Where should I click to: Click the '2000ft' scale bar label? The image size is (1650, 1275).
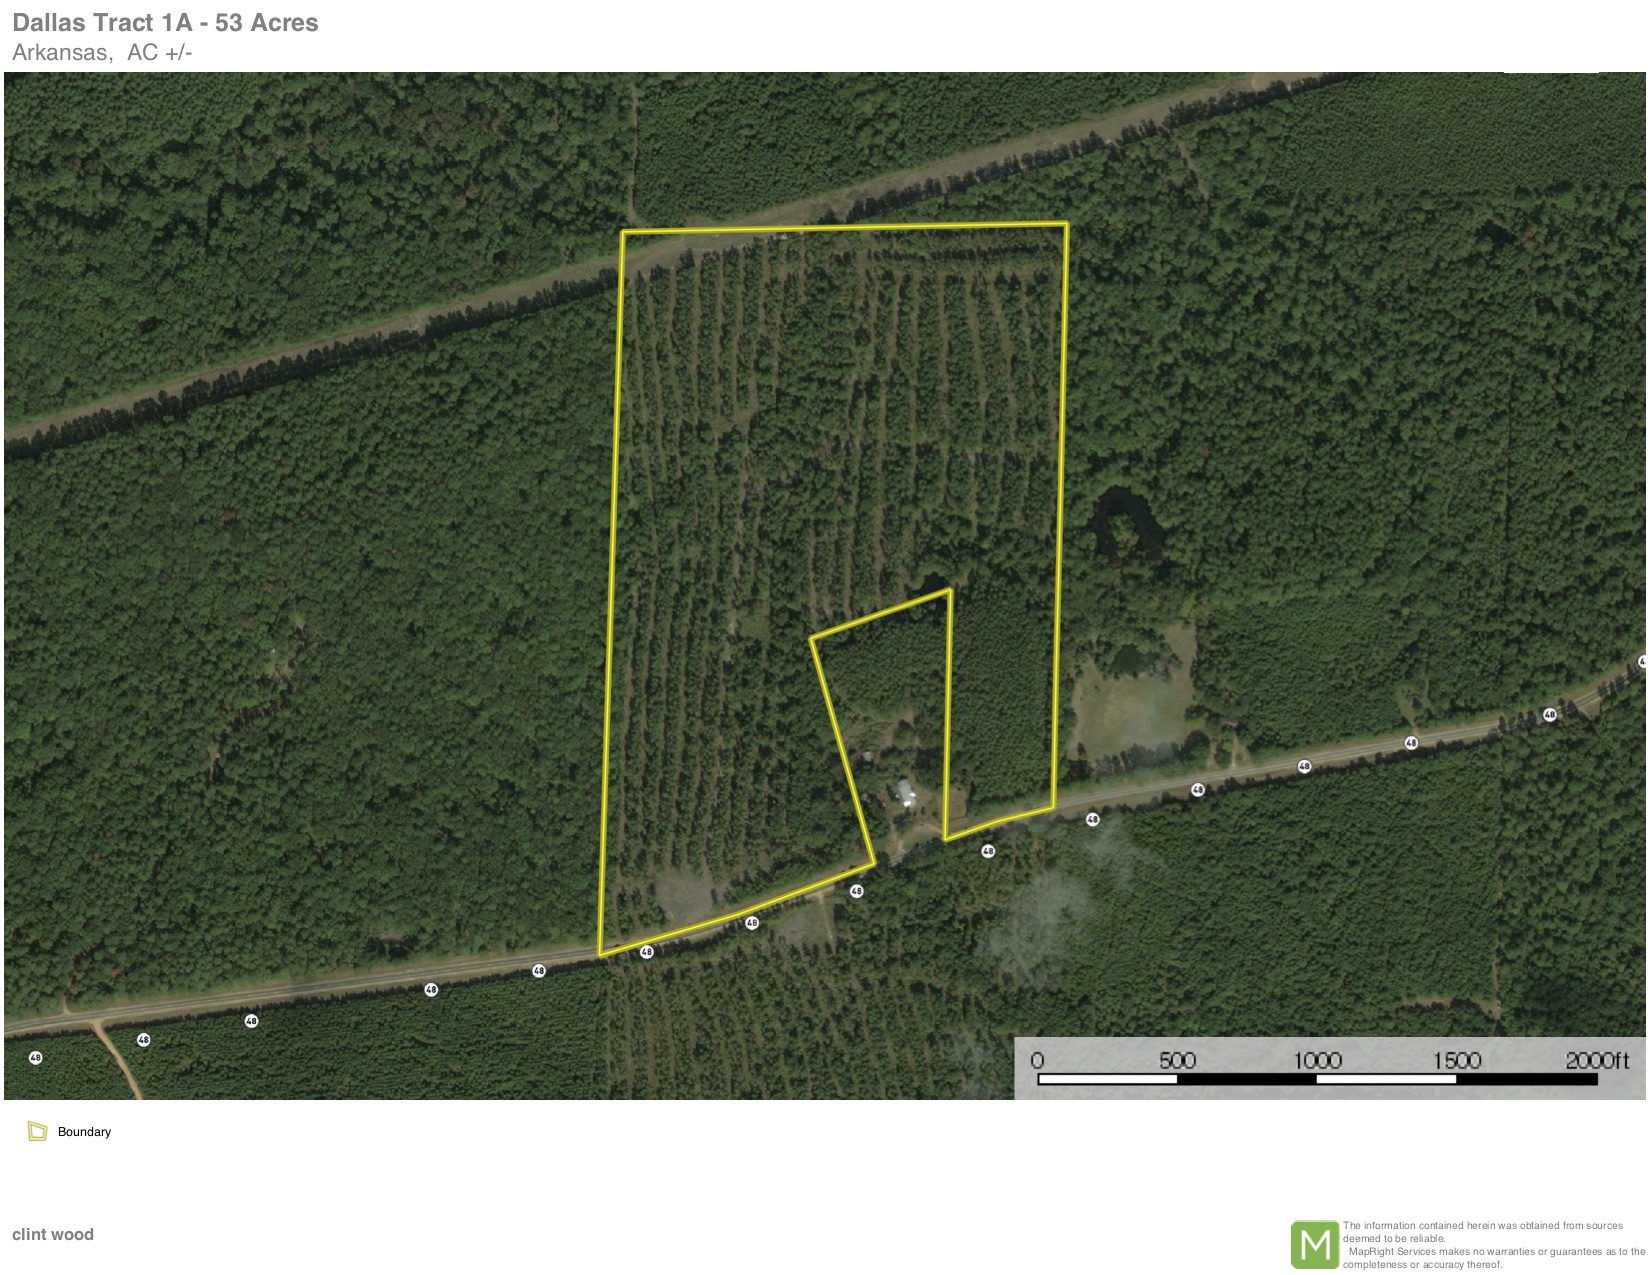[x=1597, y=1061]
